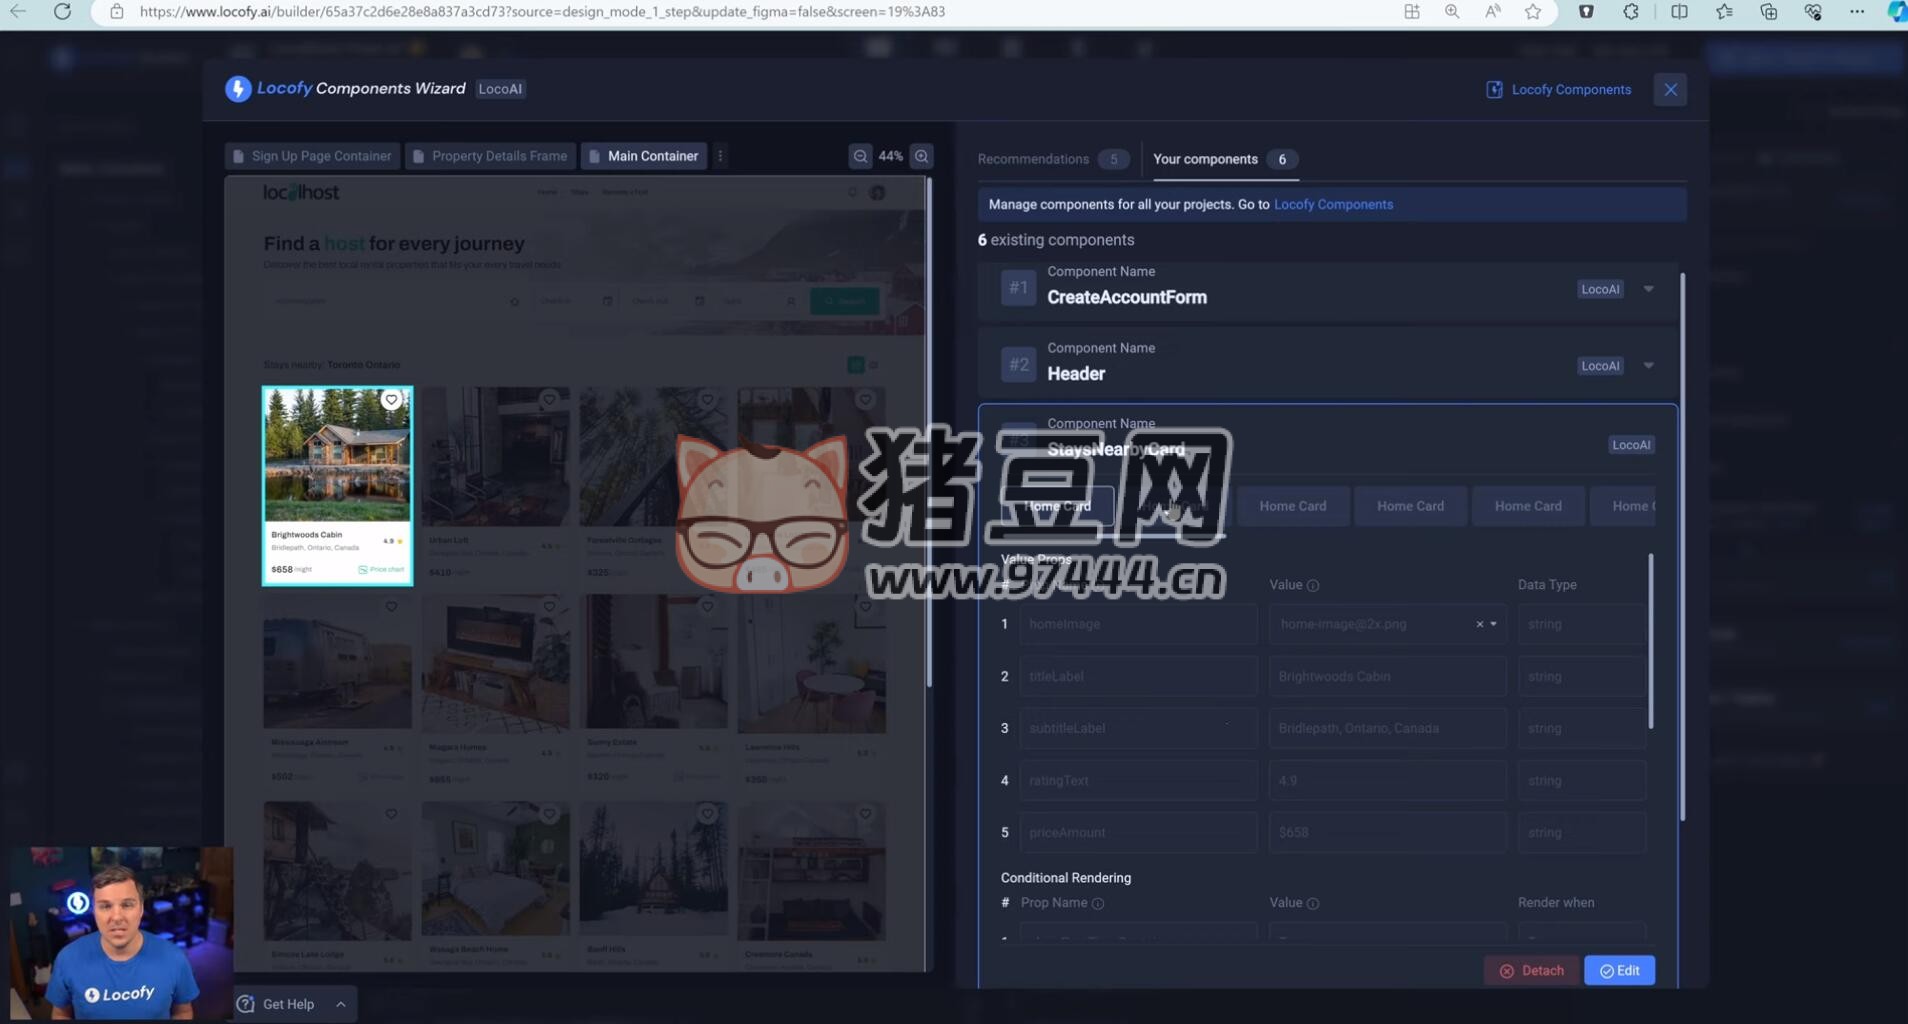The image size is (1908, 1024).
Task: Open the Locofy Components link in the banner
Action: coord(1332,204)
